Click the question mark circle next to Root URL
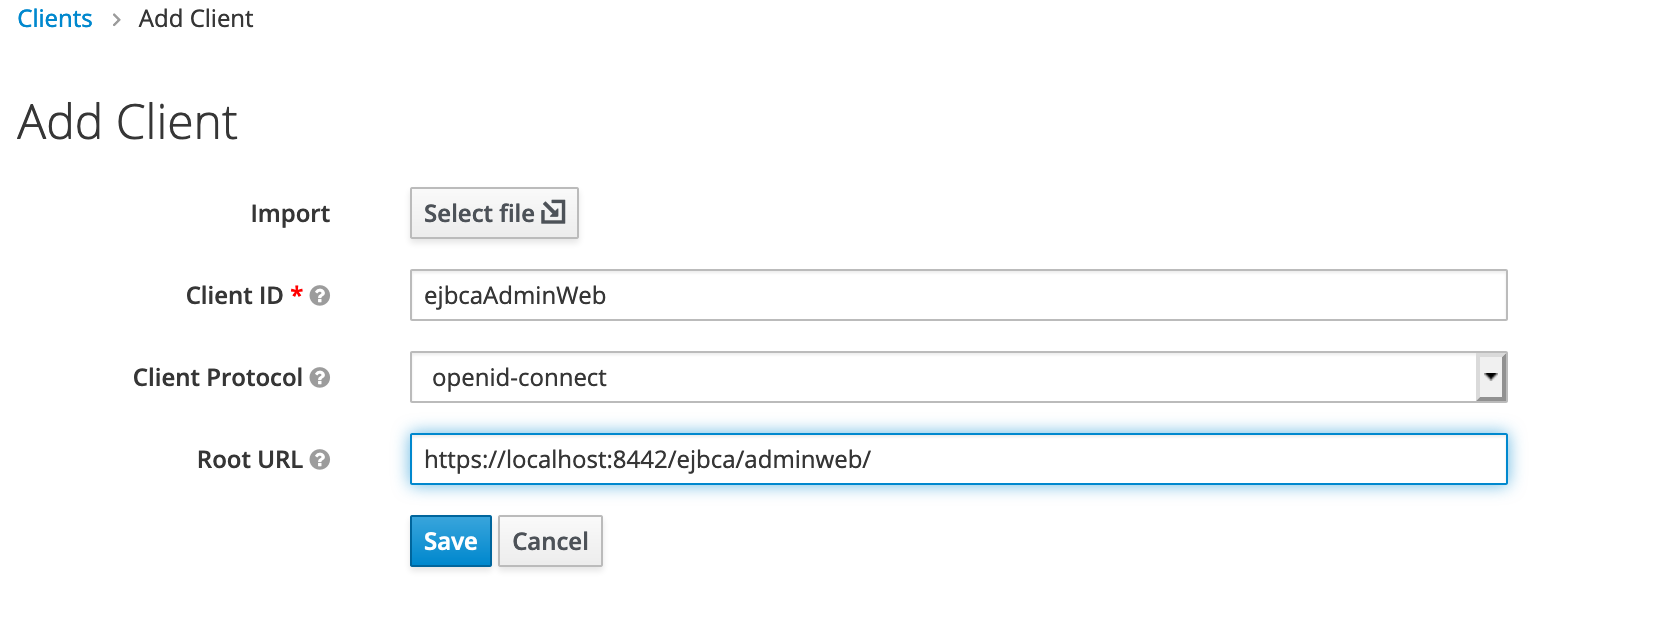This screenshot has height=640, width=1660. point(320,460)
